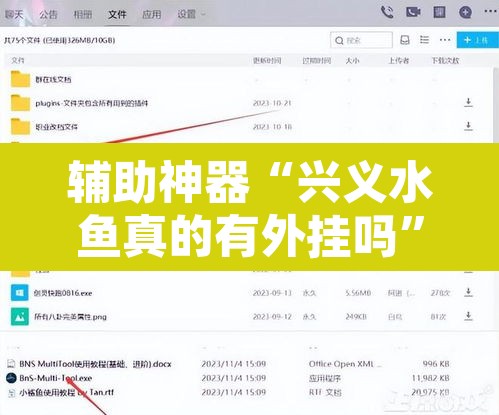
Task: Sort by the 下载次数 column header
Action: point(445,61)
